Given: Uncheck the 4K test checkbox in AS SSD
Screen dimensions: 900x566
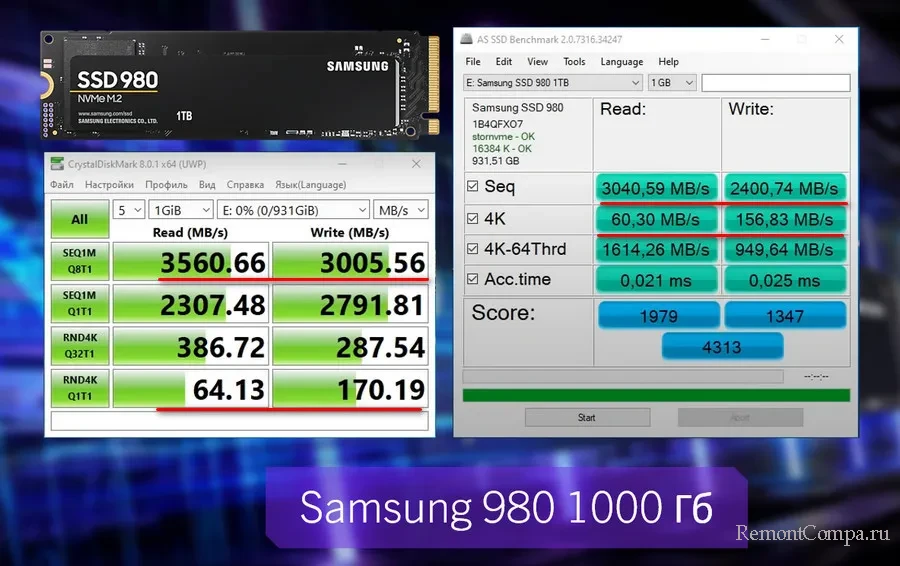Looking at the screenshot, I should point(472,219).
